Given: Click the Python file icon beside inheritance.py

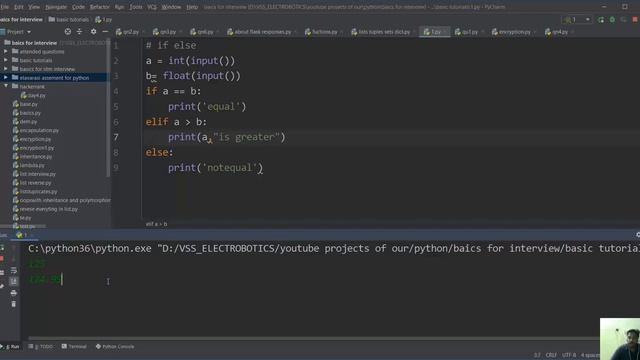Looking at the screenshot, I should tap(16, 157).
